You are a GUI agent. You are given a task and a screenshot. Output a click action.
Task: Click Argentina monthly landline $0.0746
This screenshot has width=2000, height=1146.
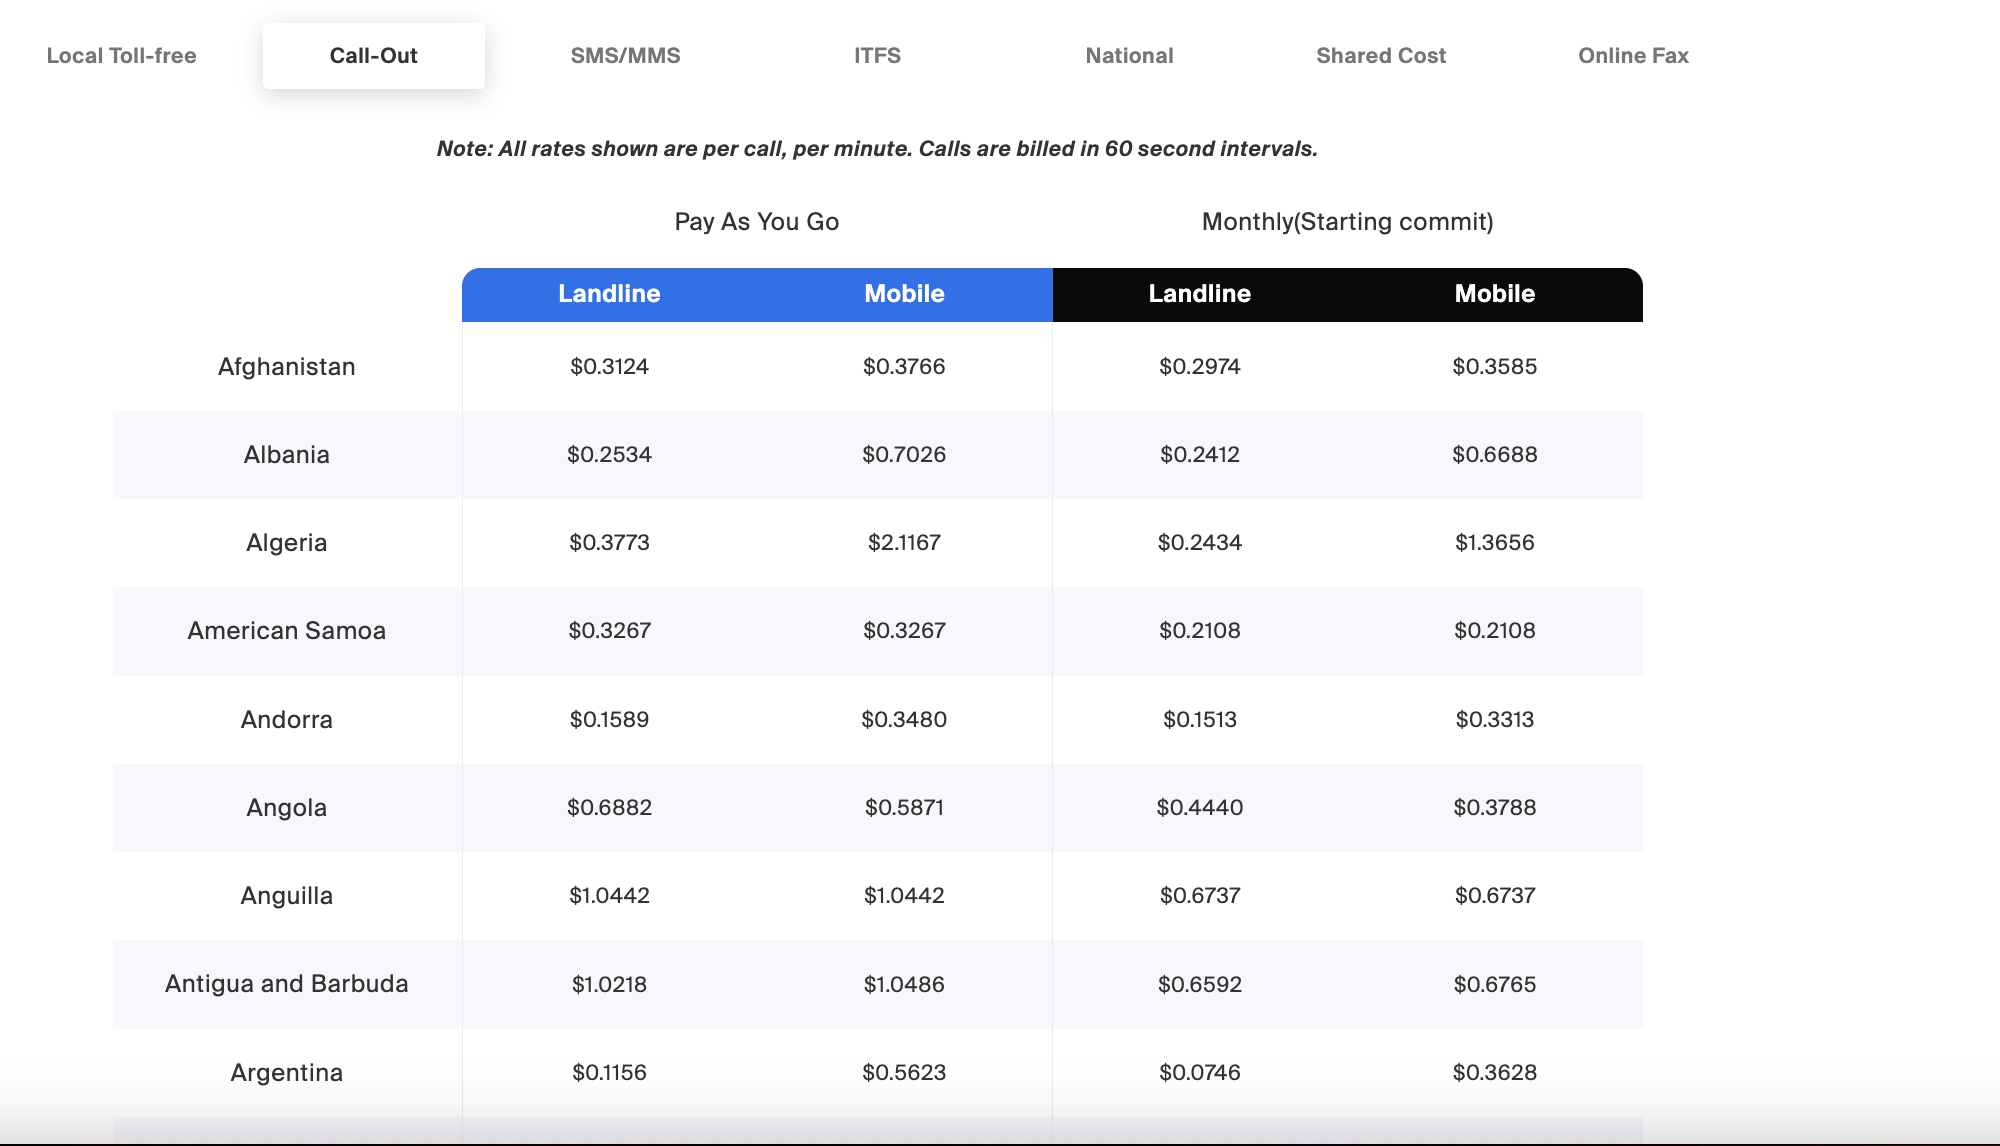pos(1200,1073)
